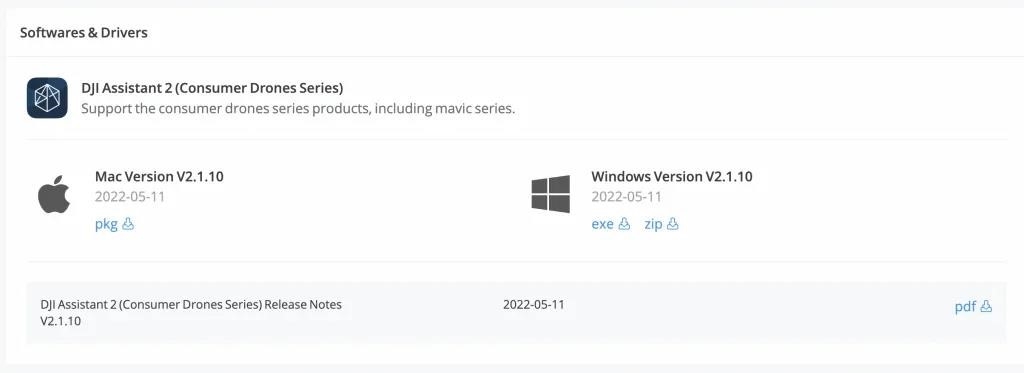Click the Softwares & Drivers section header
This screenshot has width=1024, height=373.
(x=84, y=33)
